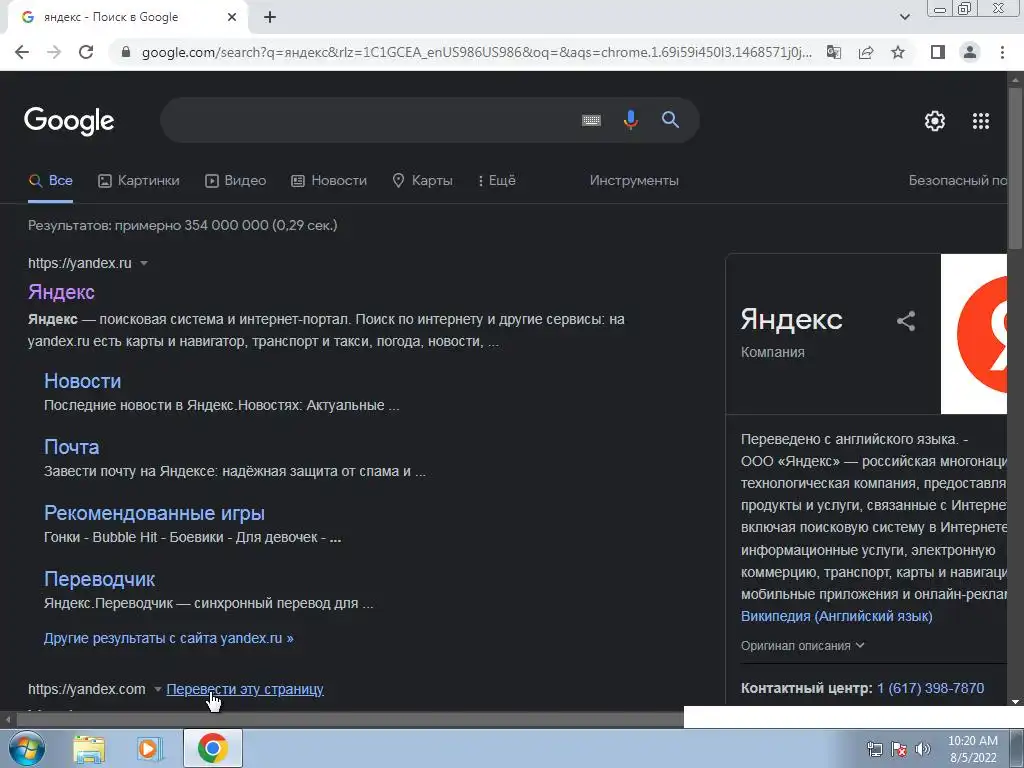Start voice search with the microphone icon
1024x768 pixels.
point(631,120)
